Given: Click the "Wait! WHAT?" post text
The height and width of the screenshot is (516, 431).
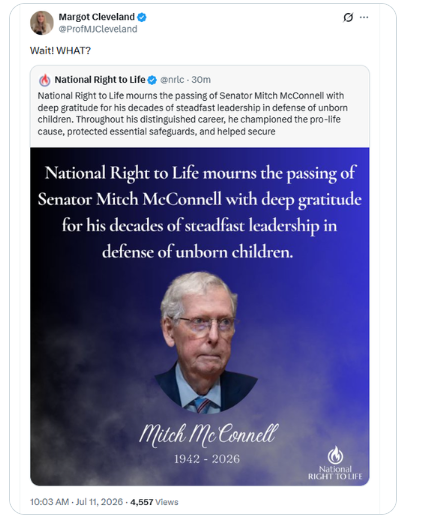Looking at the screenshot, I should tap(60, 51).
